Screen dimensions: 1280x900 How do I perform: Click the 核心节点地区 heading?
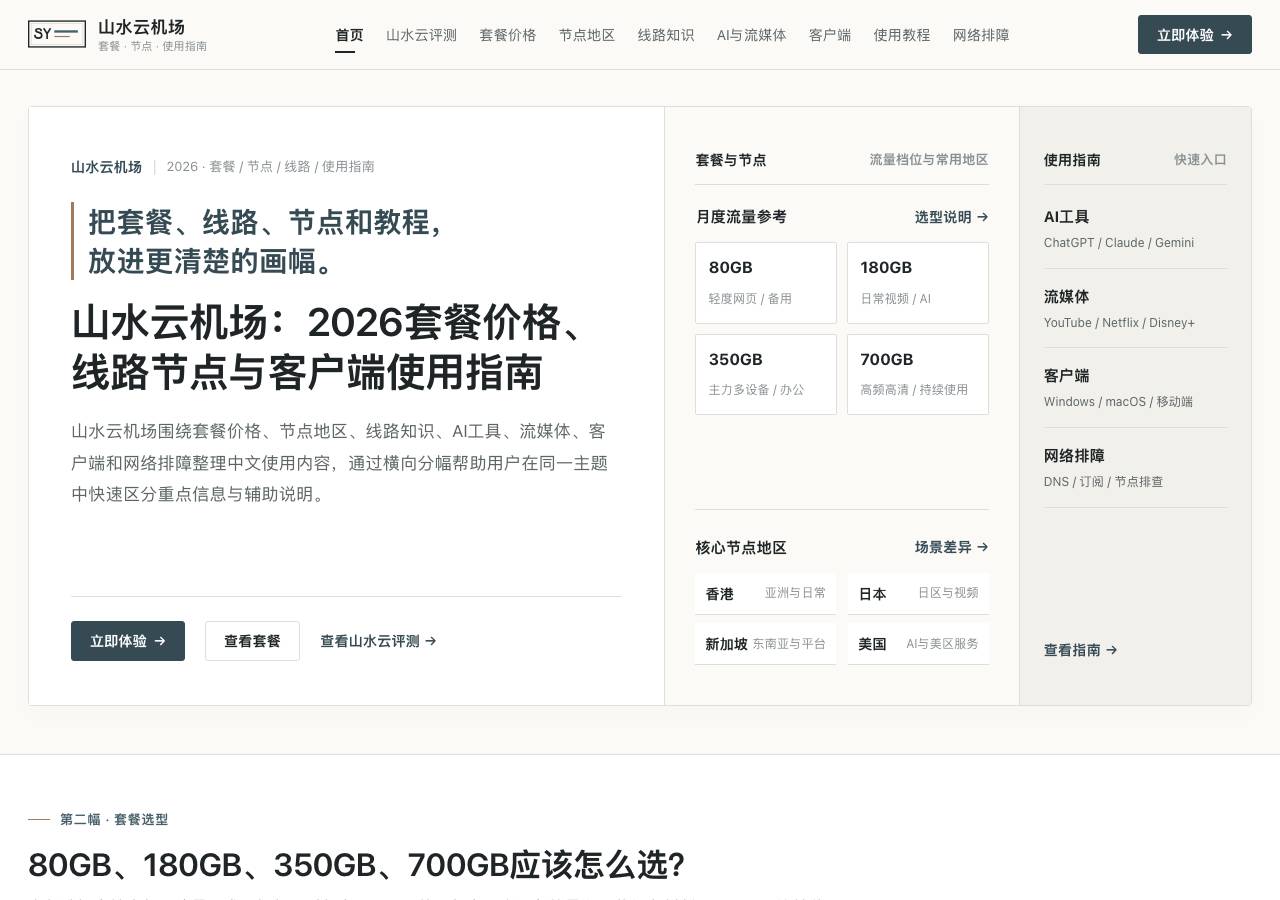pos(741,548)
